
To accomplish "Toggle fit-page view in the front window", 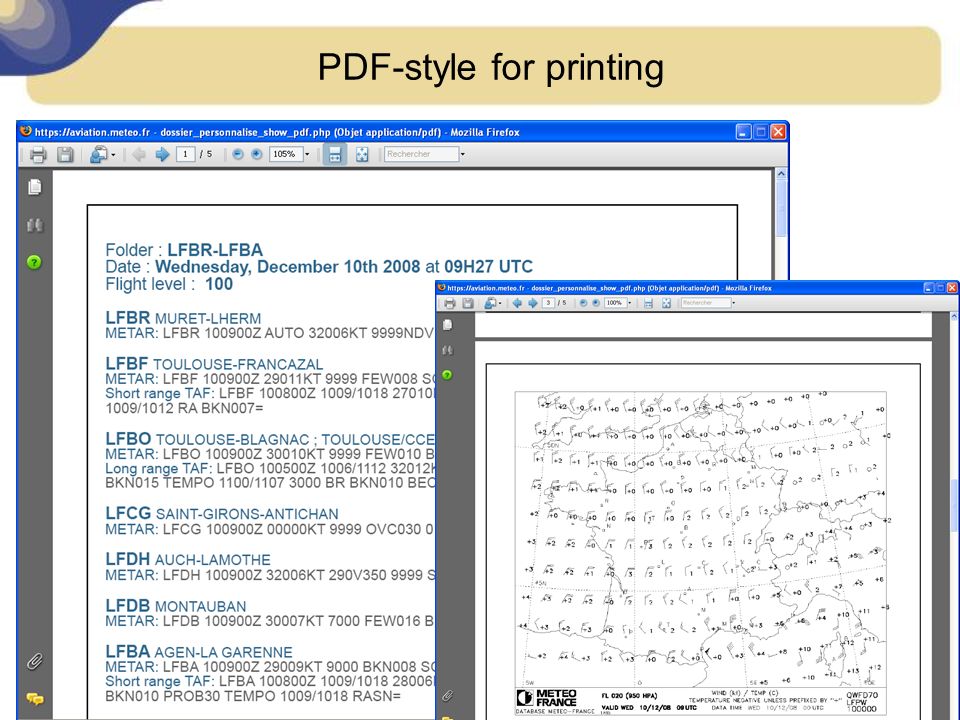I will click(666, 303).
